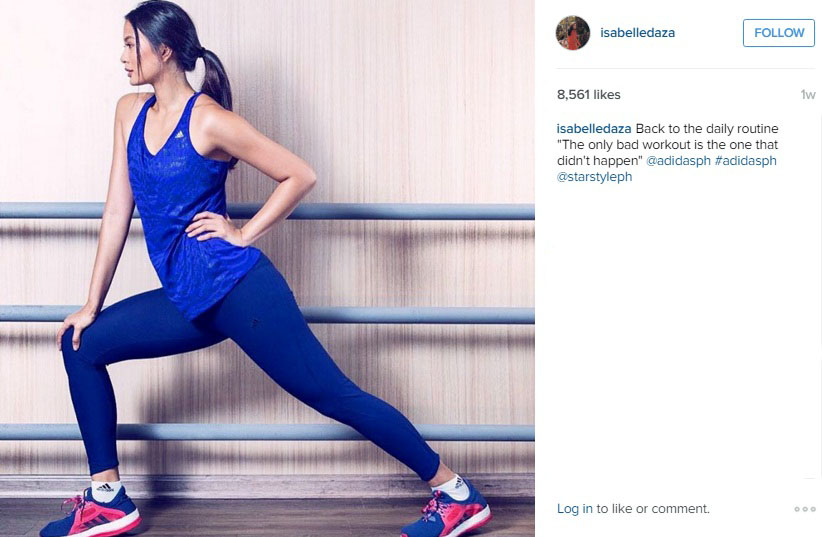Follow the isabelledaza account
The width and height of the screenshot is (822, 537).
tap(778, 33)
